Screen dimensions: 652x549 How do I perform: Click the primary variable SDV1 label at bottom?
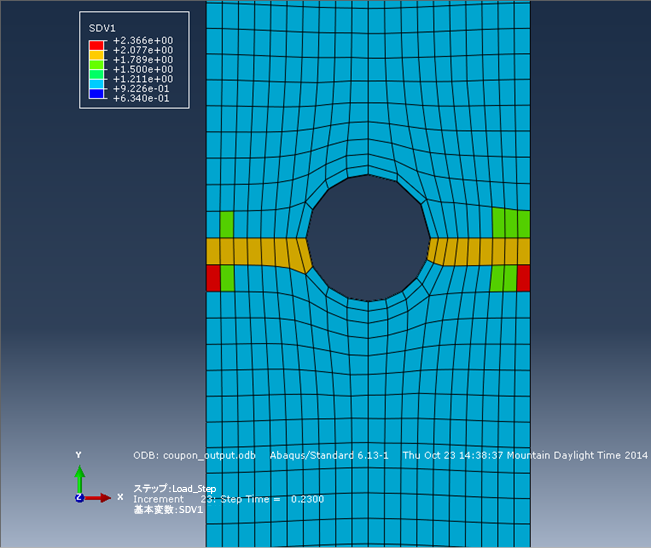[x=168, y=510]
